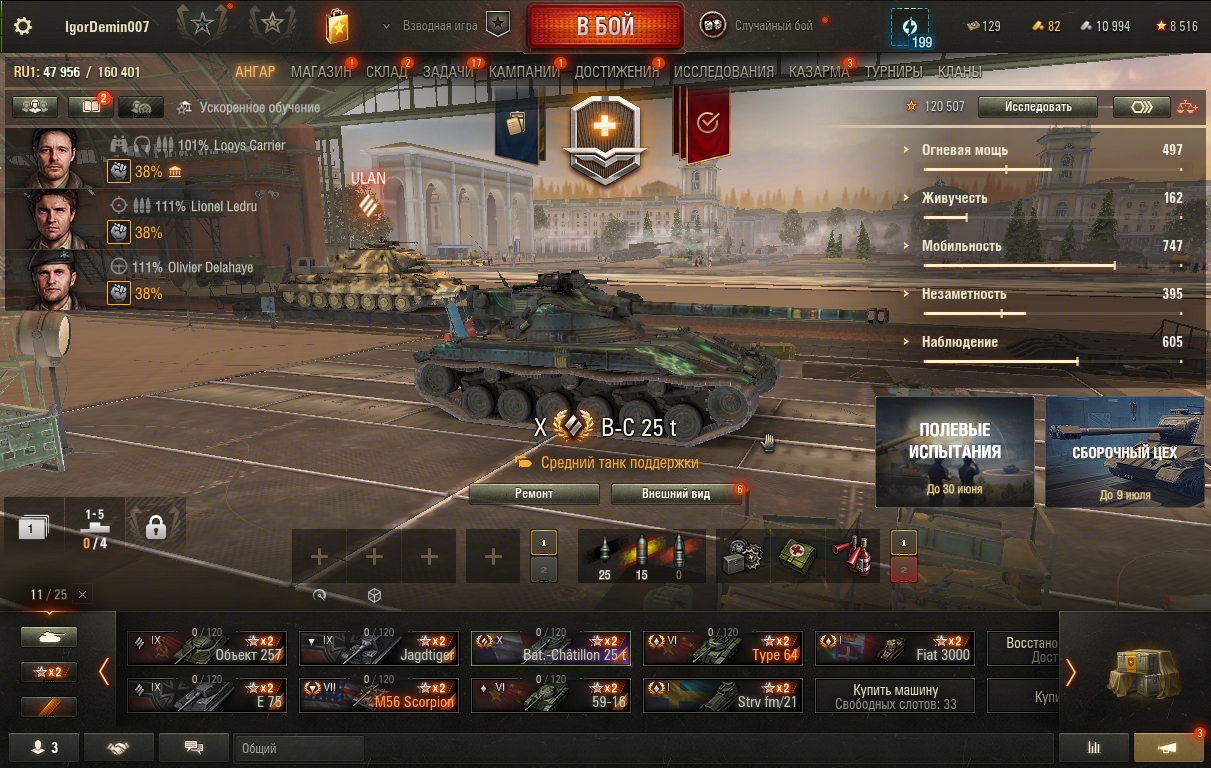Click the Ремонт button
The height and width of the screenshot is (768, 1211).
click(534, 493)
